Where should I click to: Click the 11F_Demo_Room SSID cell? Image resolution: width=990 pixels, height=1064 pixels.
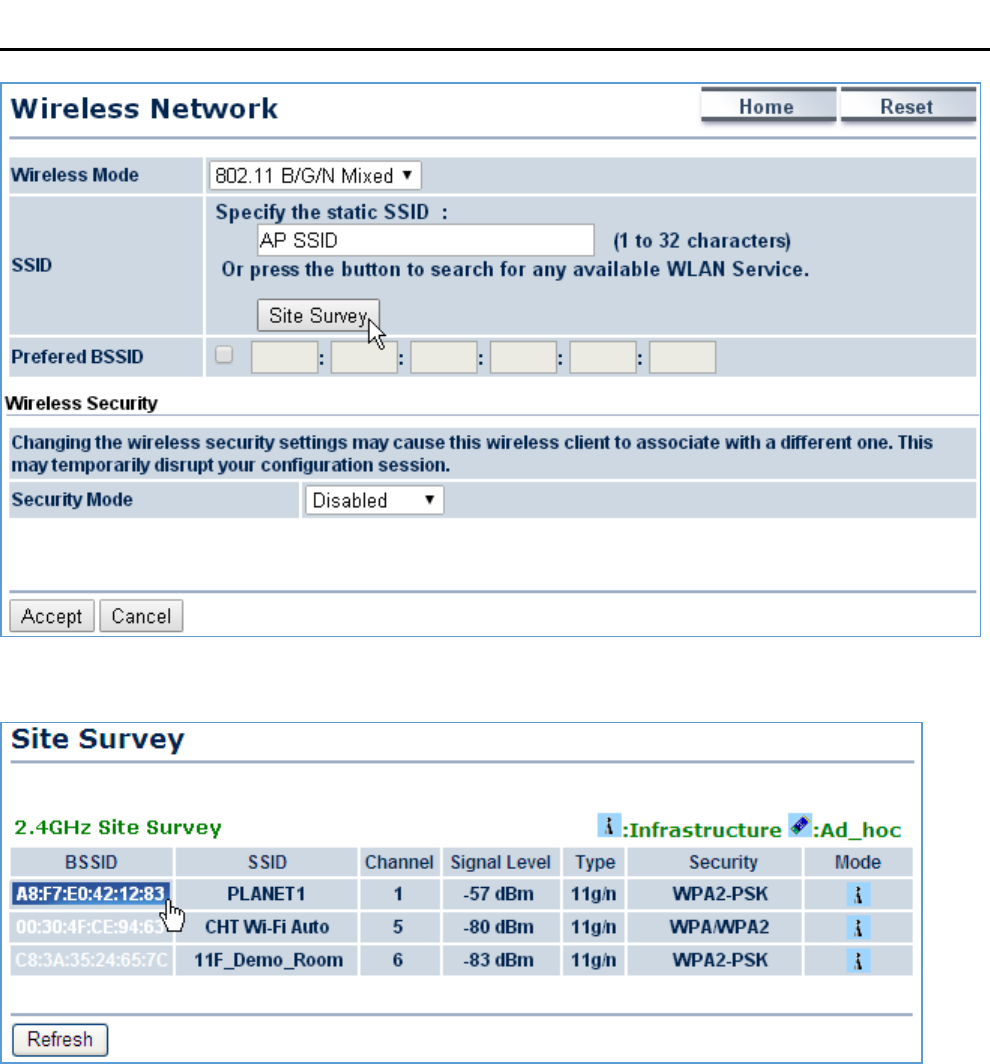coord(267,960)
